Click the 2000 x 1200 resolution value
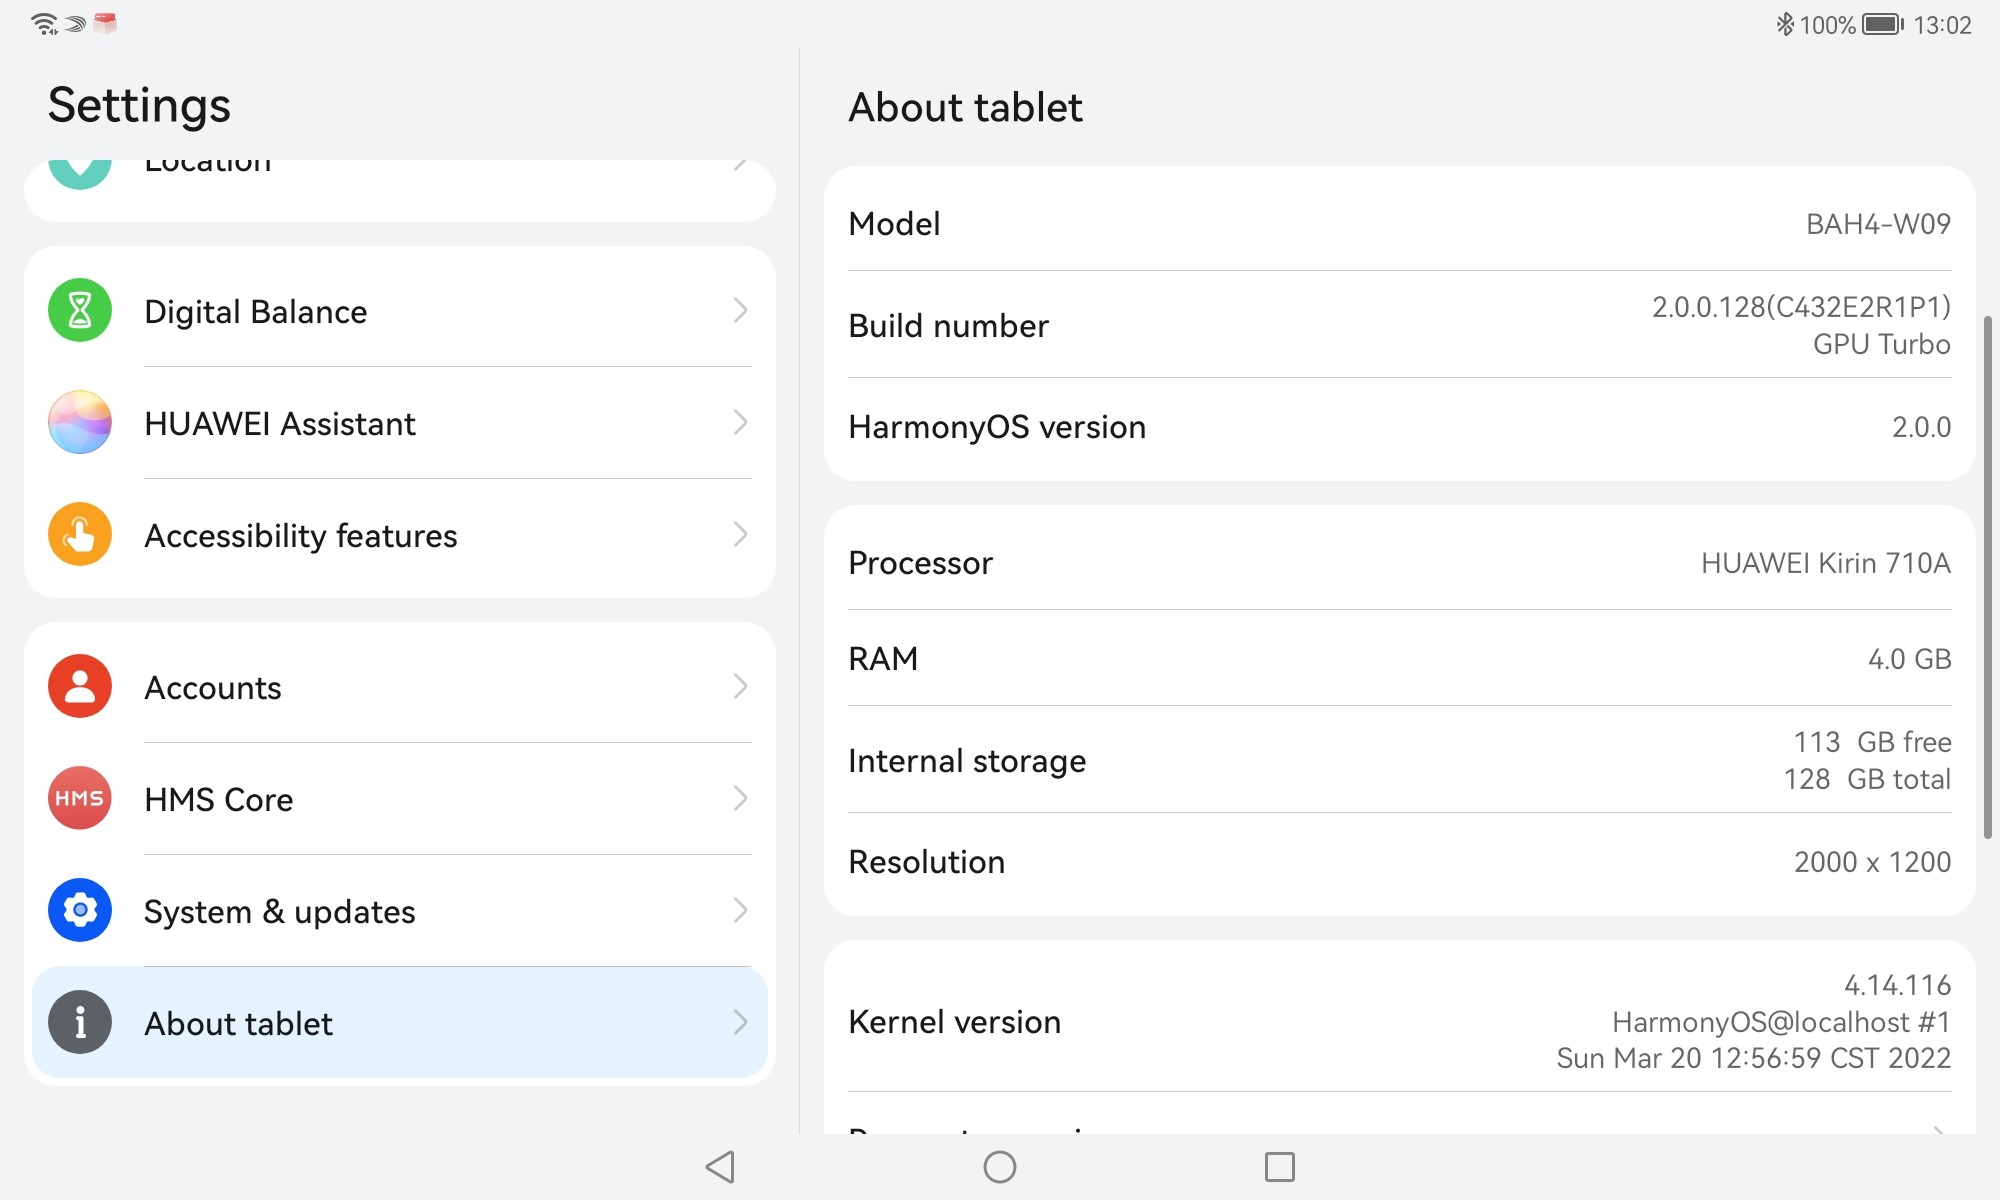Screen dimensions: 2000x1200 pos(1872,862)
